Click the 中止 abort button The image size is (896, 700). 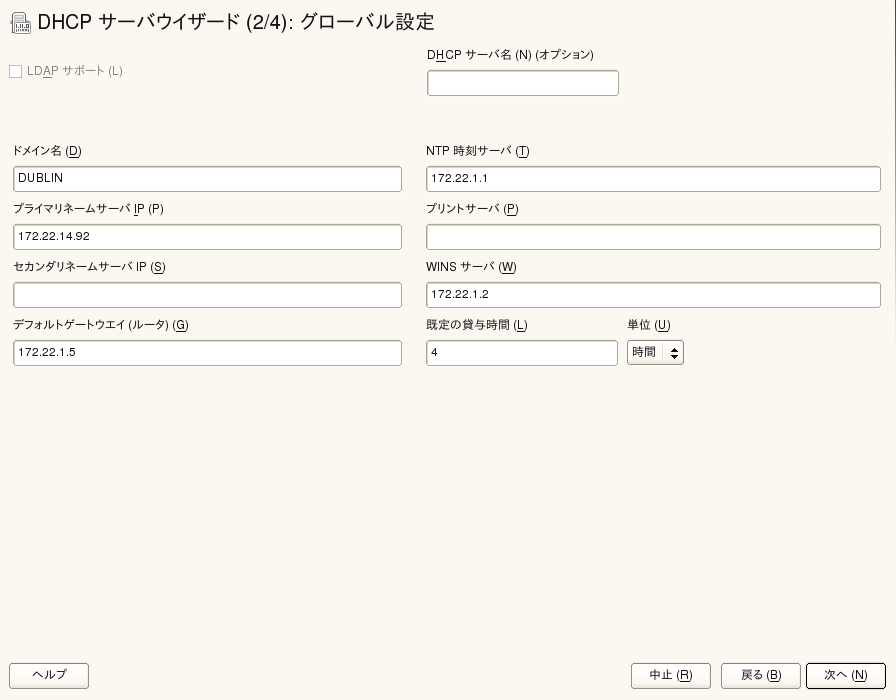click(x=670, y=675)
